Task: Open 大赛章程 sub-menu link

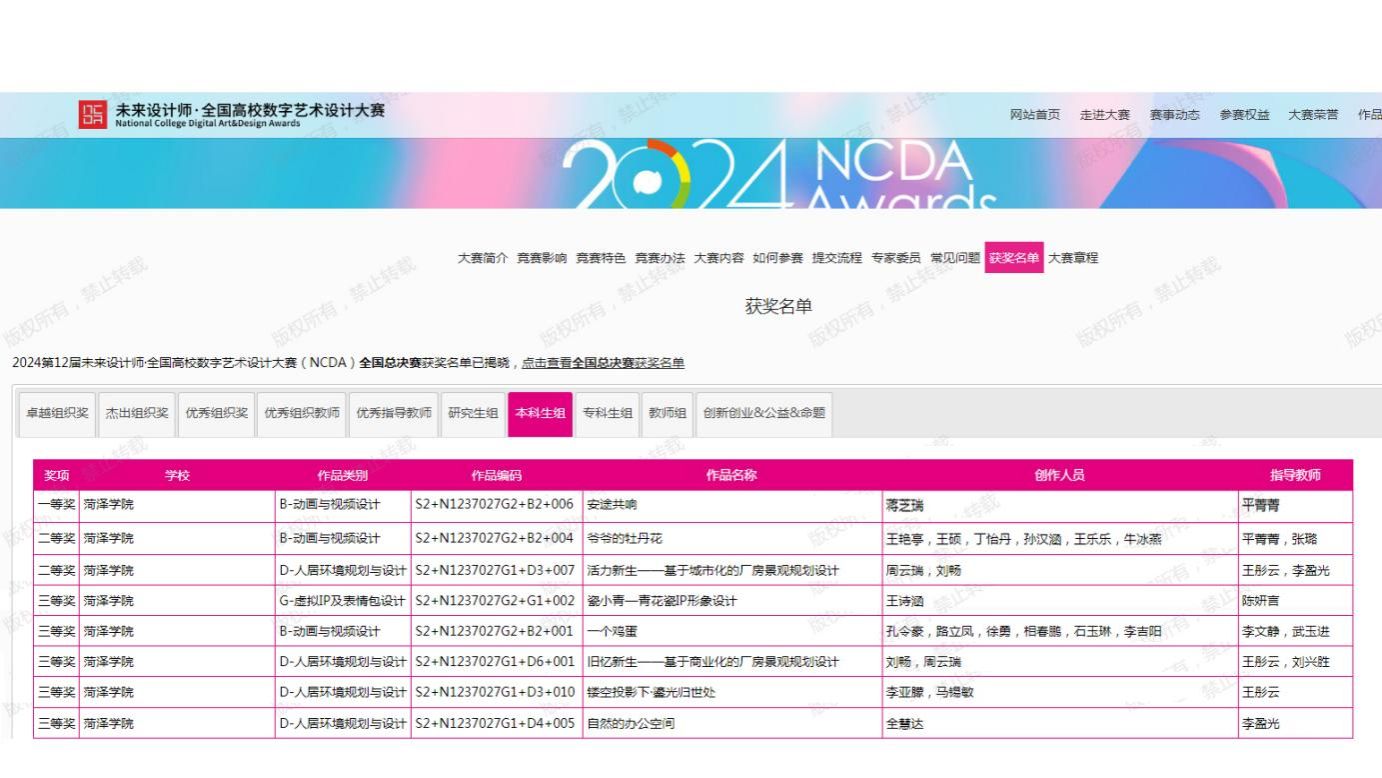Action: 1073,258
